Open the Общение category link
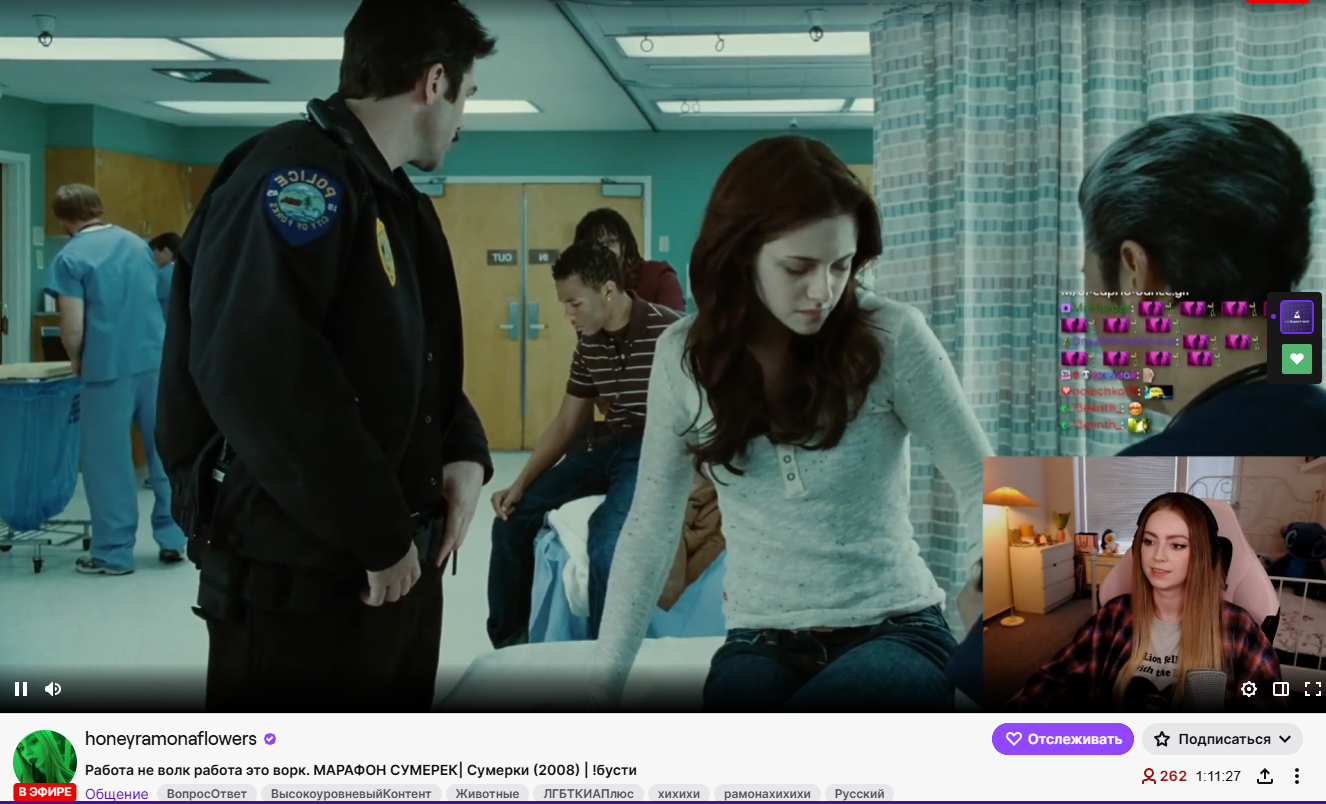This screenshot has height=804, width=1326. [x=117, y=794]
